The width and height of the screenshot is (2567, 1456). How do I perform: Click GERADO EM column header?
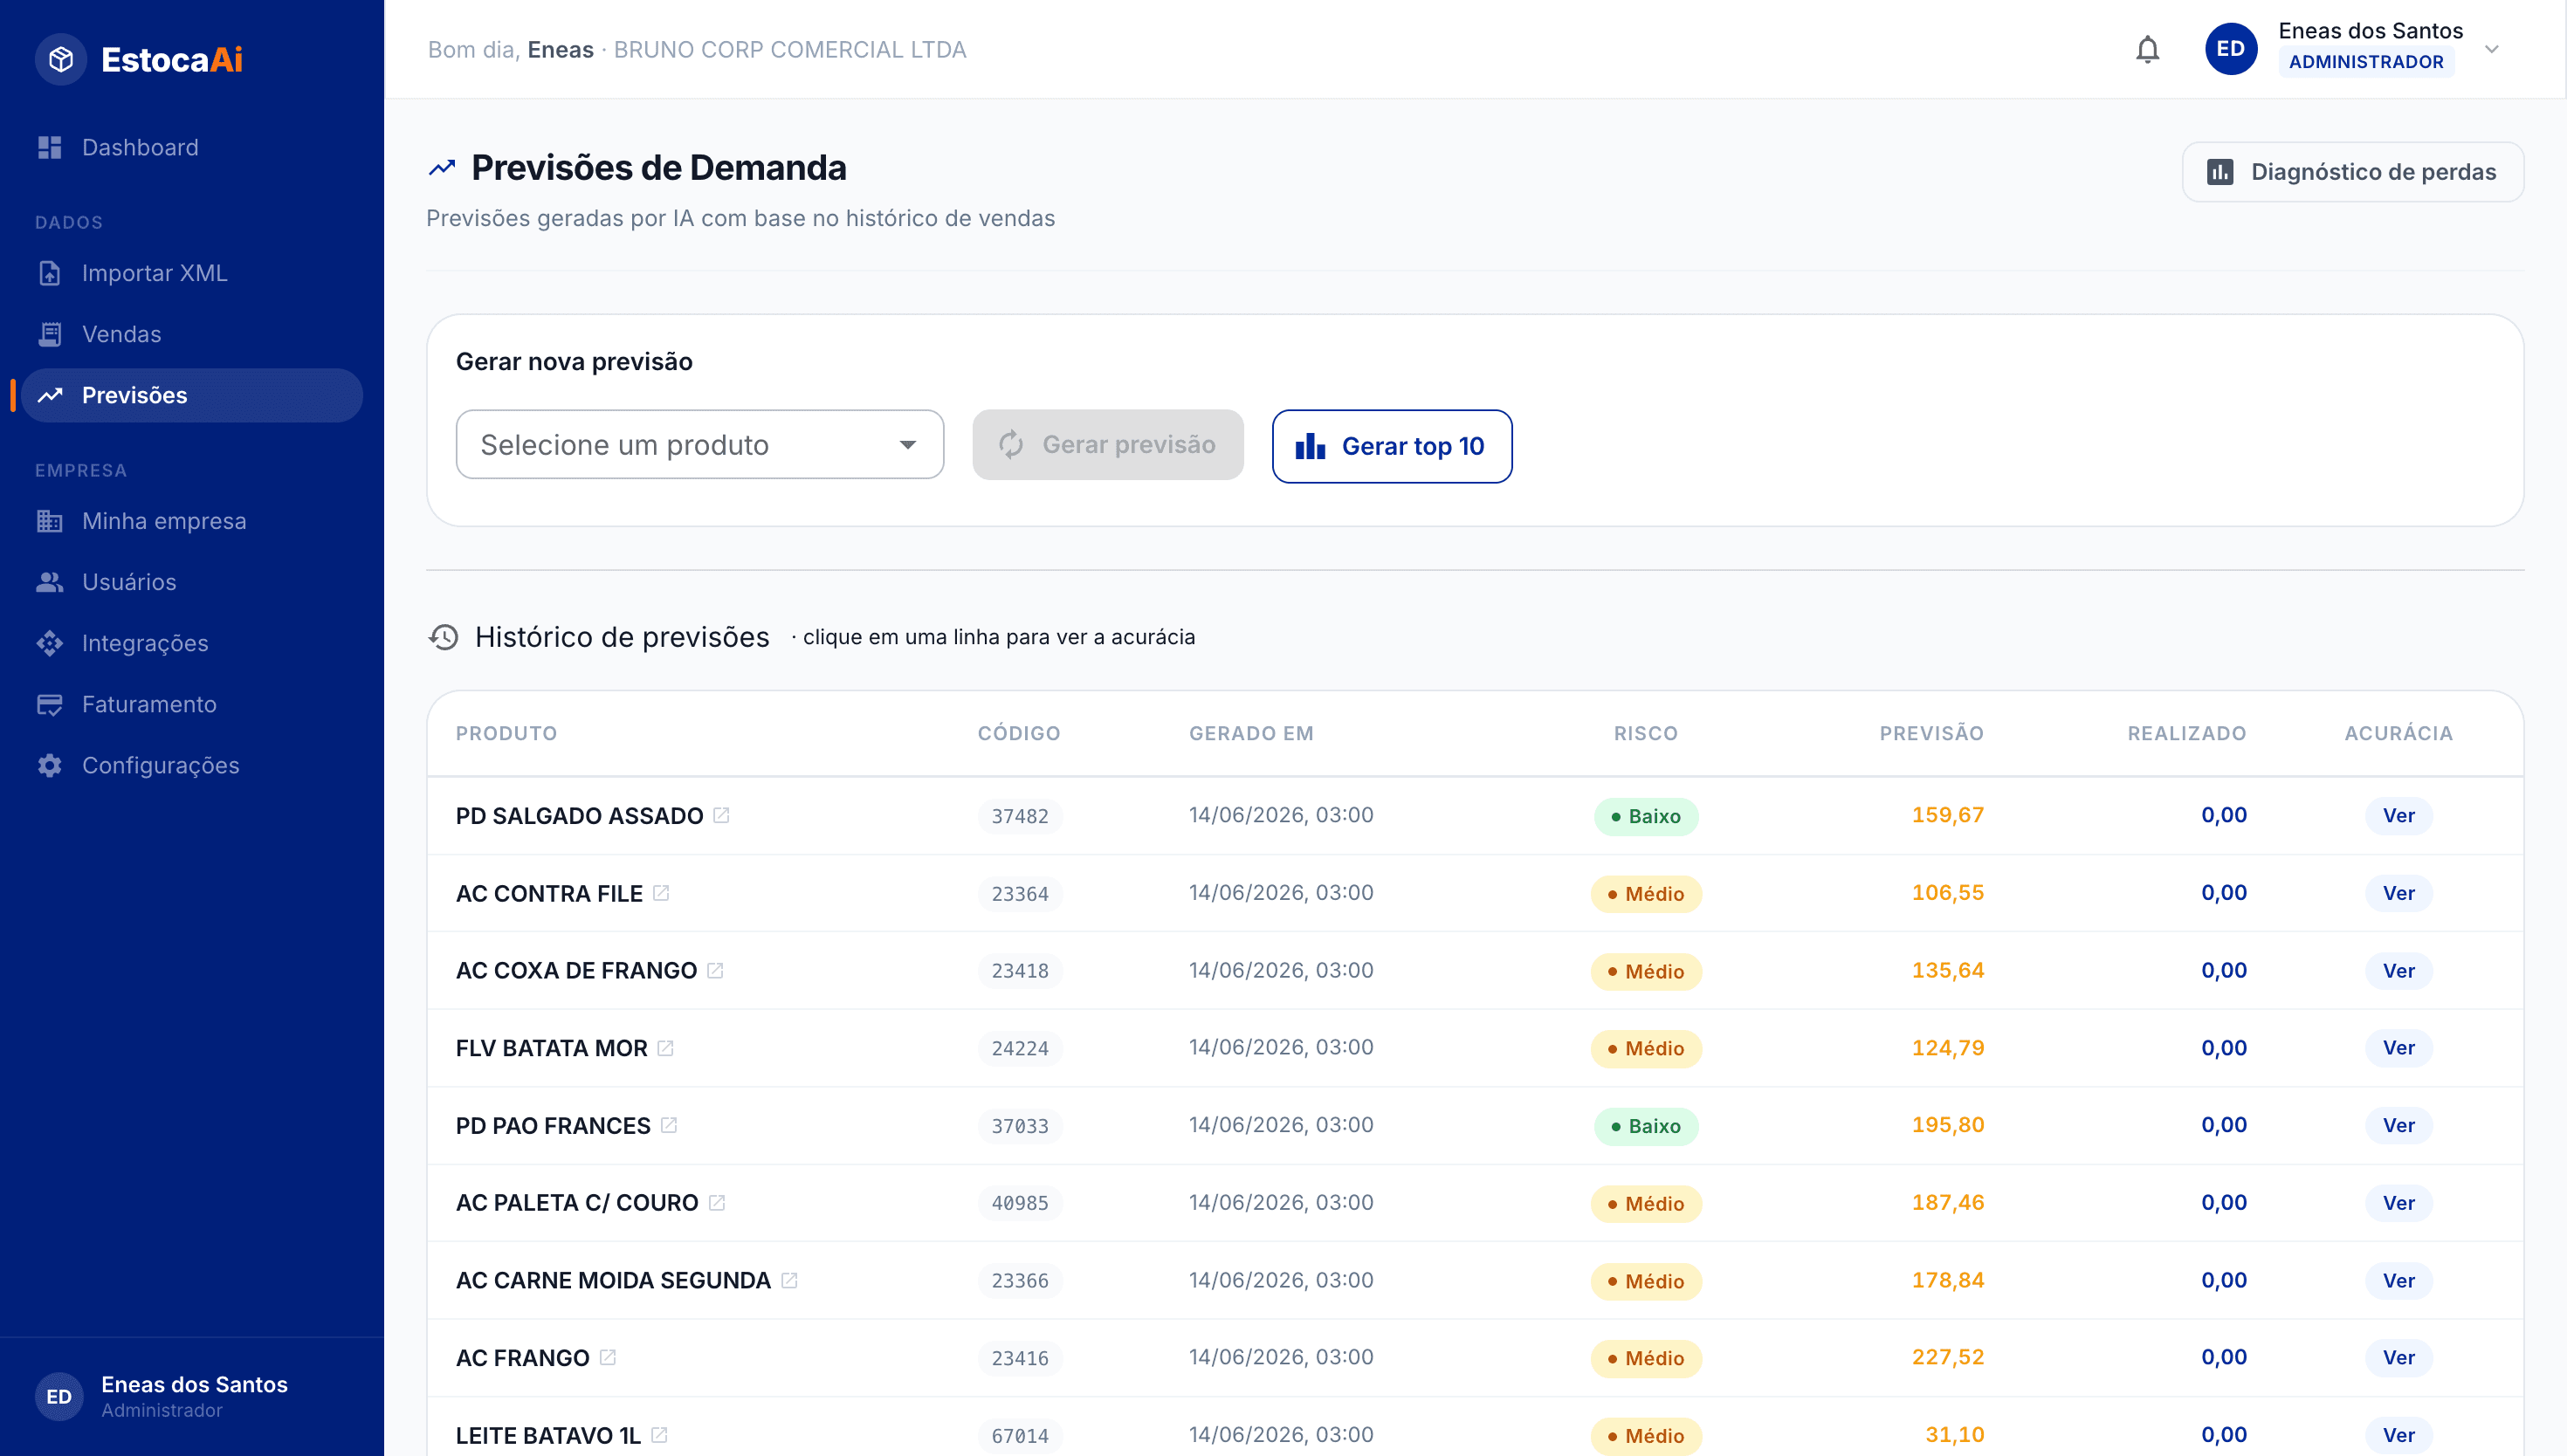coord(1250,733)
